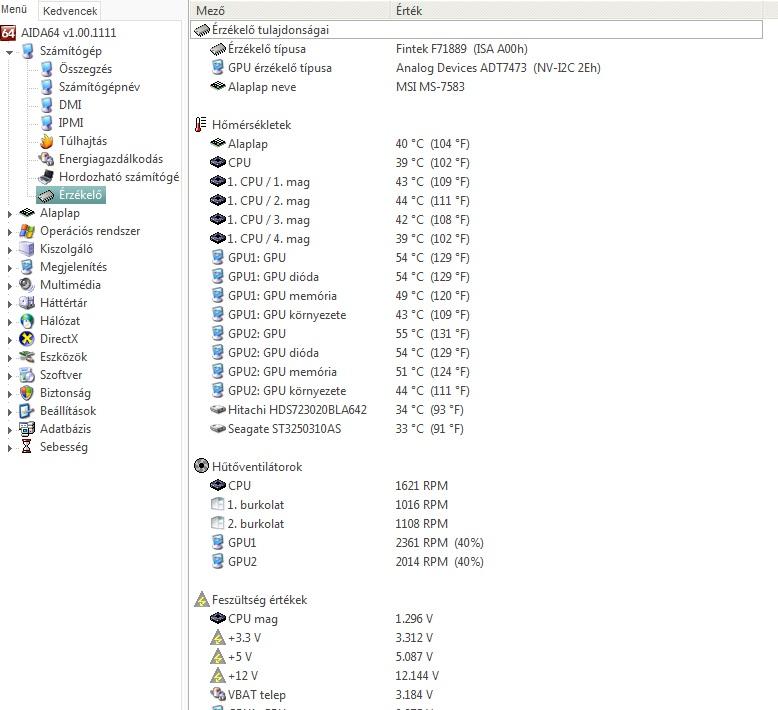Image resolution: width=778 pixels, height=710 pixels.
Task: Expand the Alaplap tree node
Action: (x=9, y=214)
